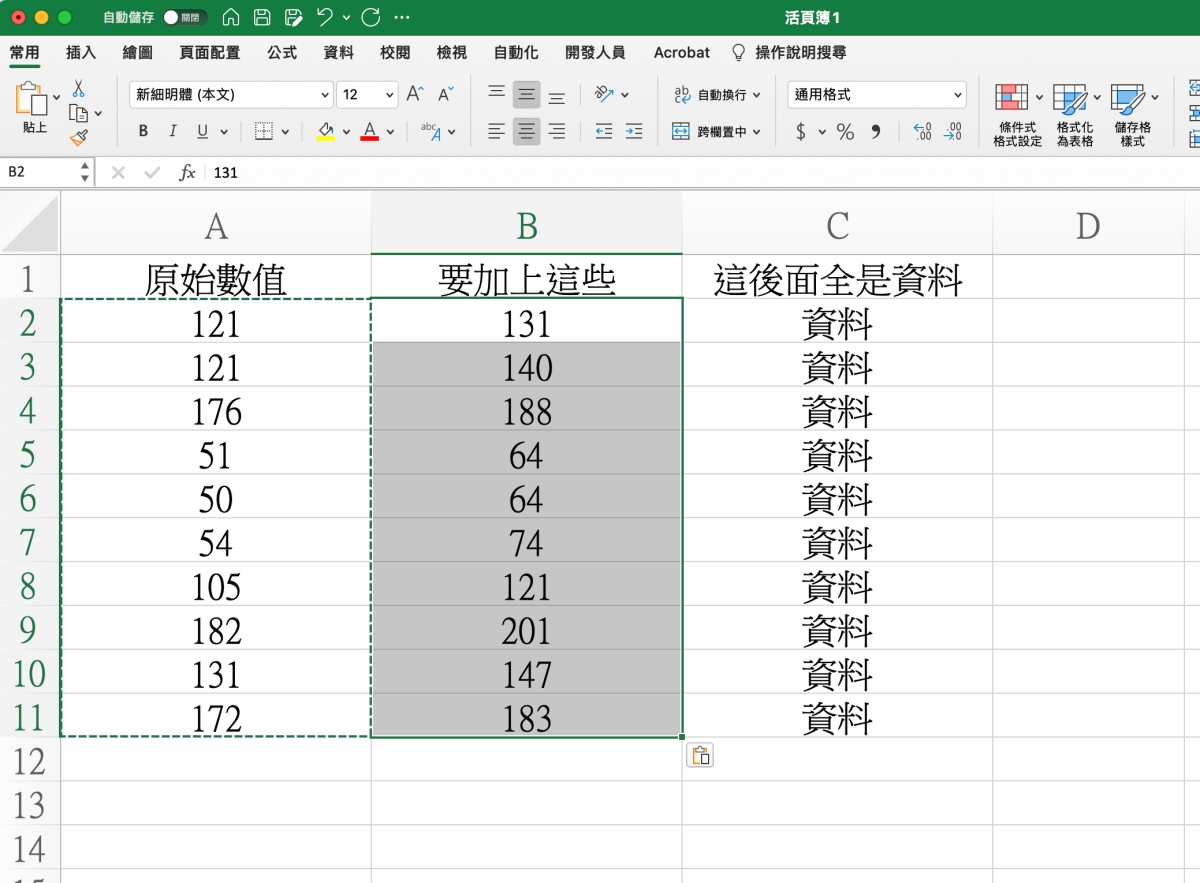Screen dimensions: 1200x883
Task: Click Decrease Decimal icon
Action: pos(952,131)
